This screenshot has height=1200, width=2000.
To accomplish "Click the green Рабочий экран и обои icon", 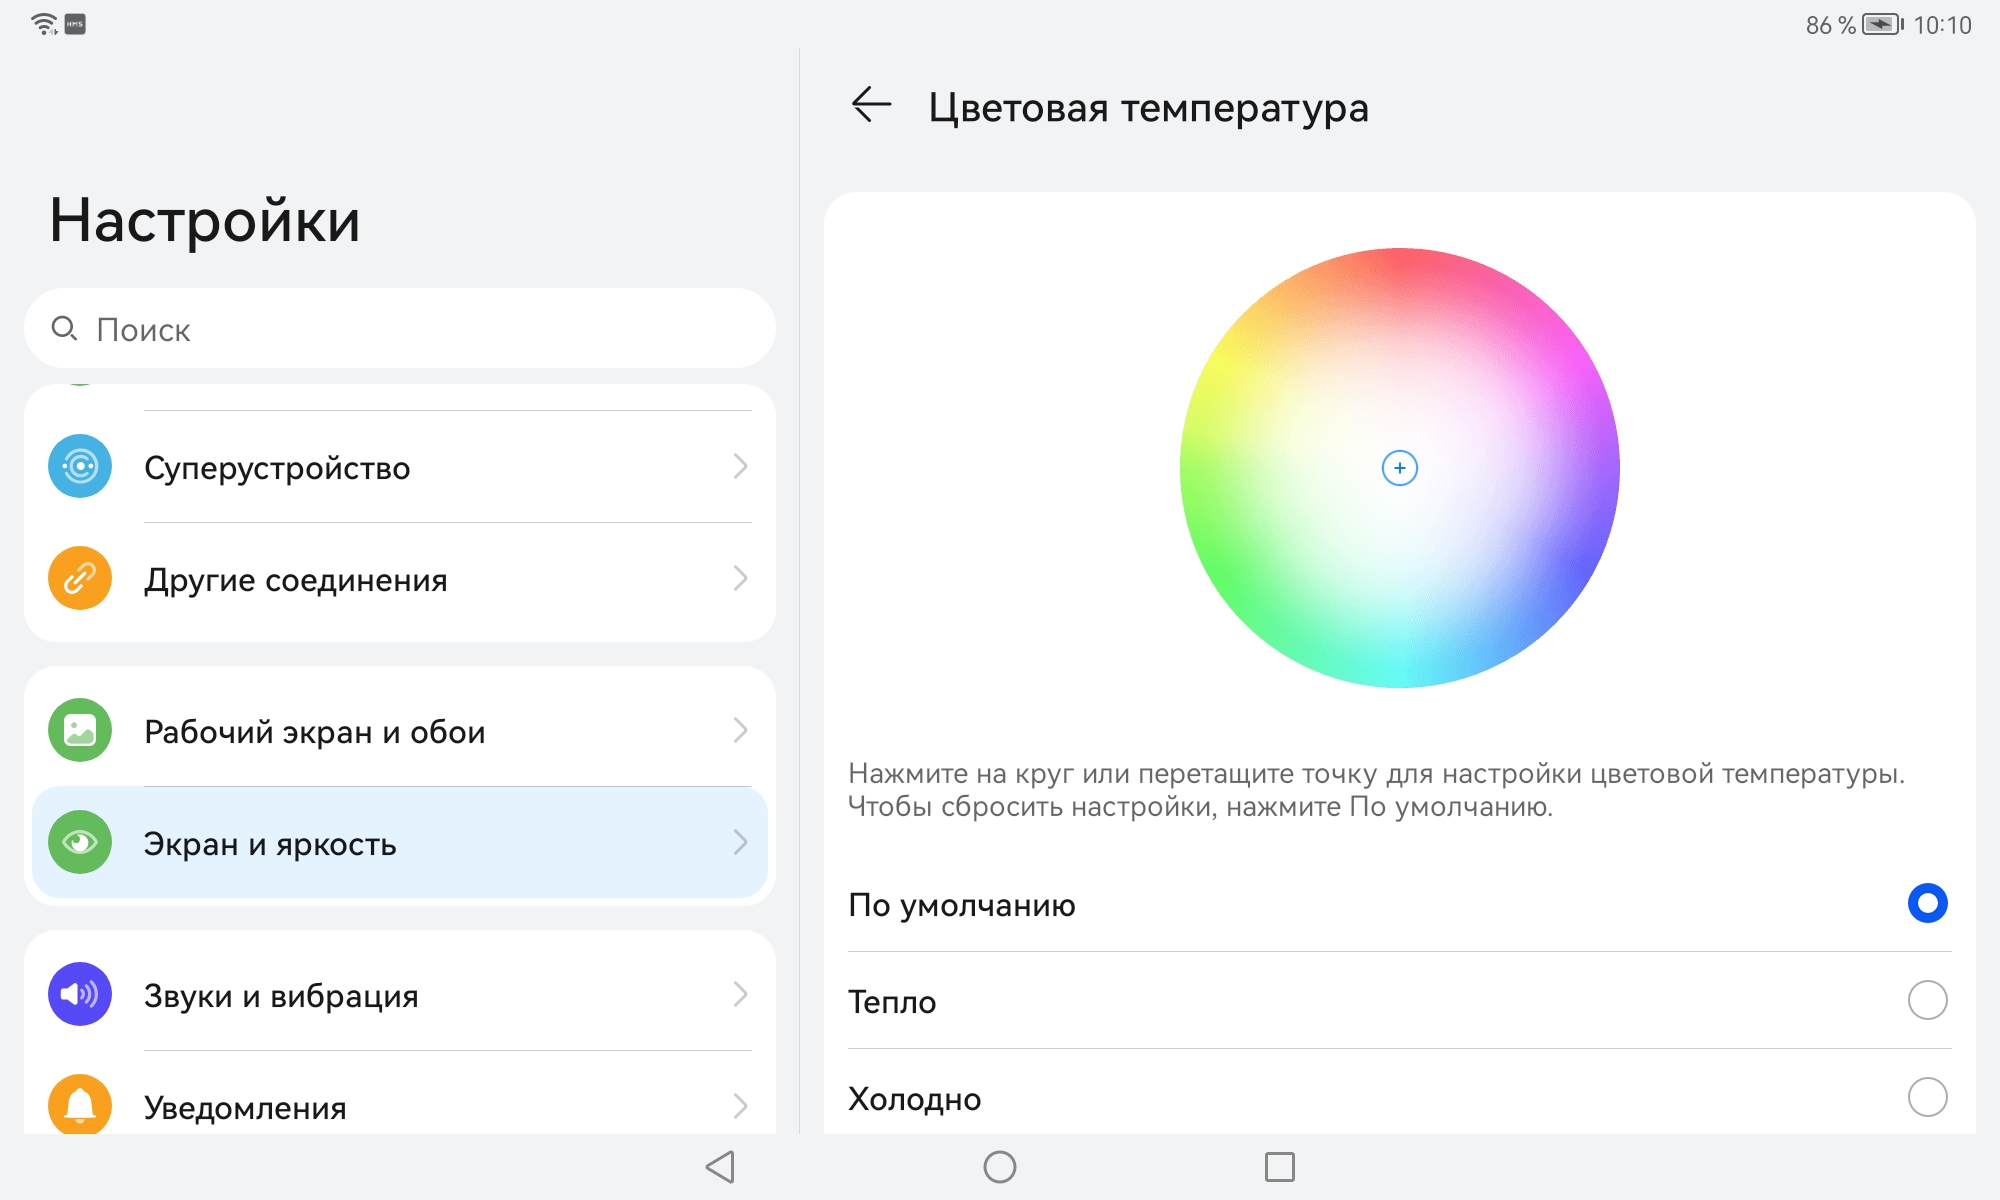I will (80, 730).
